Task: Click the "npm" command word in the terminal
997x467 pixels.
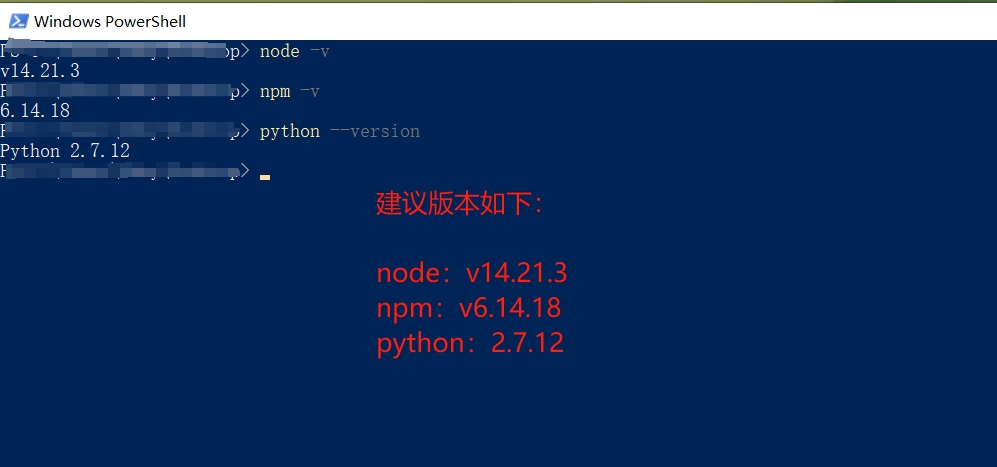Action: point(274,91)
